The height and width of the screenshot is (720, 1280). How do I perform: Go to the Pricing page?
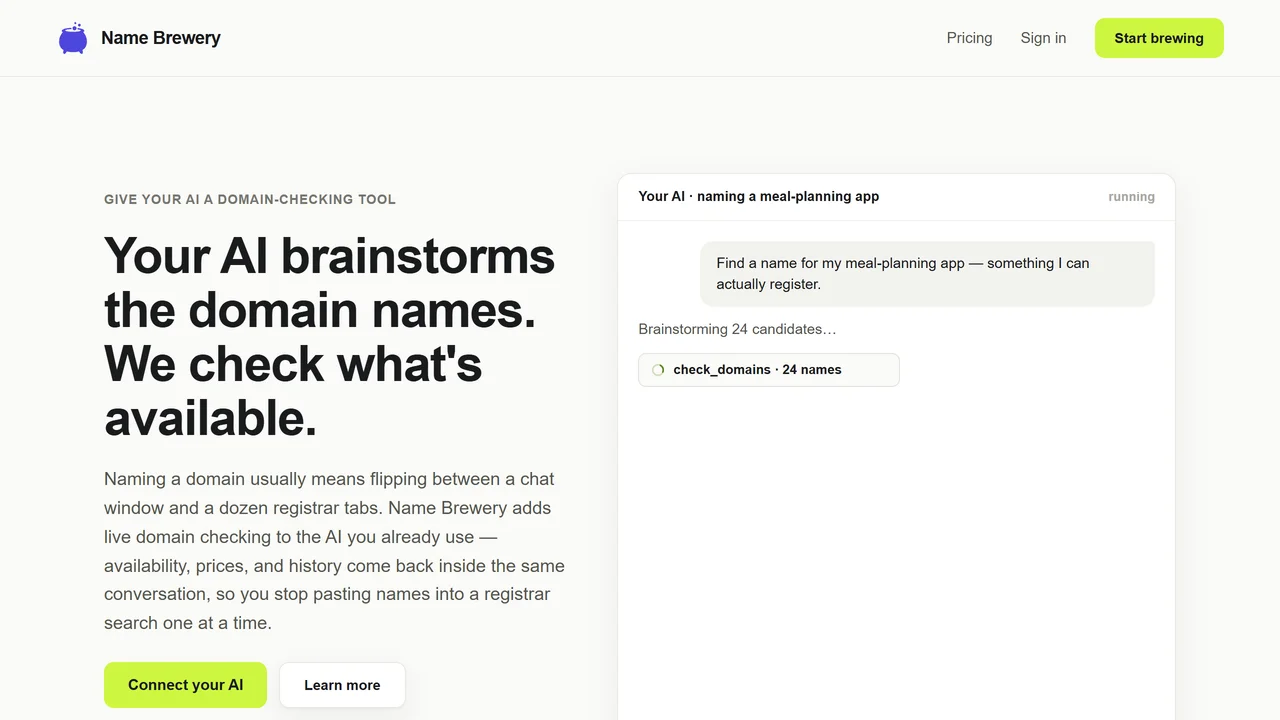click(969, 38)
